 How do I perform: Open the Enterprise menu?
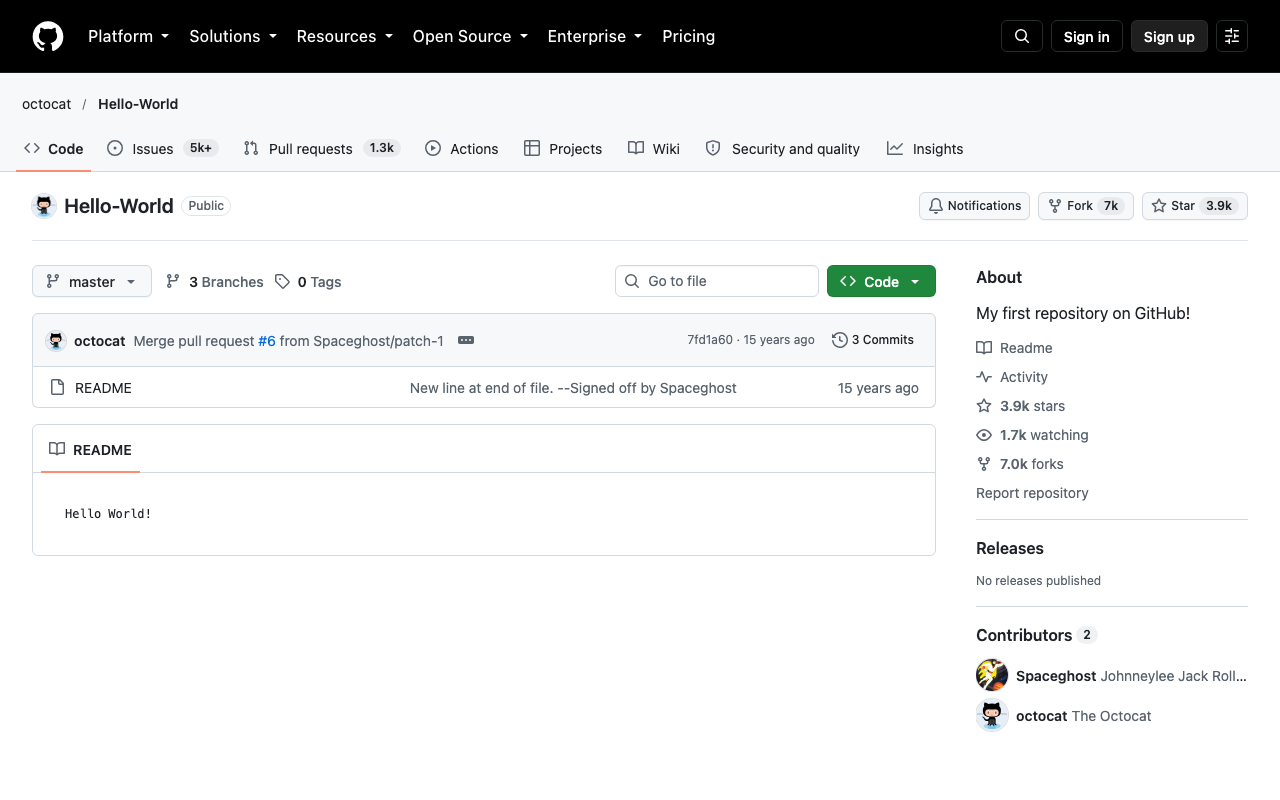(x=595, y=36)
